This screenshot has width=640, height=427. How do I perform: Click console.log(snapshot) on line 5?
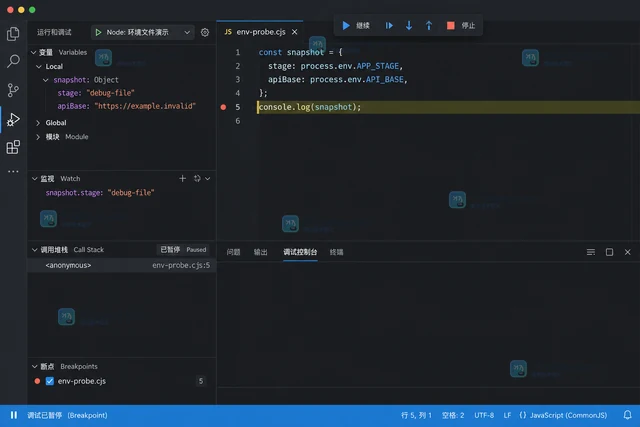(x=310, y=107)
